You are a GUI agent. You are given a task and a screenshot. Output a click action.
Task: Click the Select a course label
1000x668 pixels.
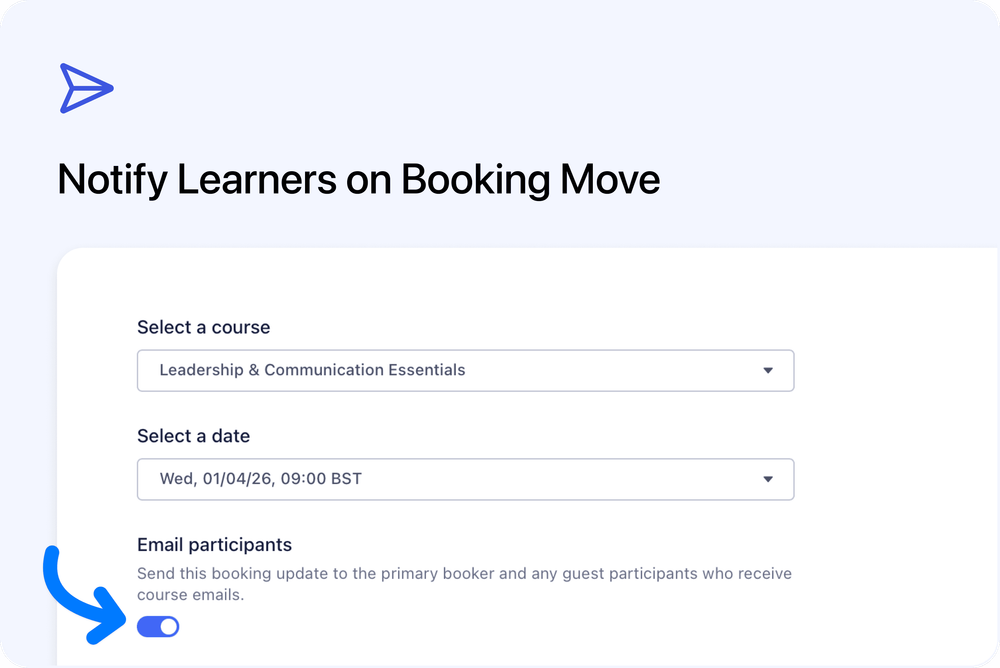[203, 327]
